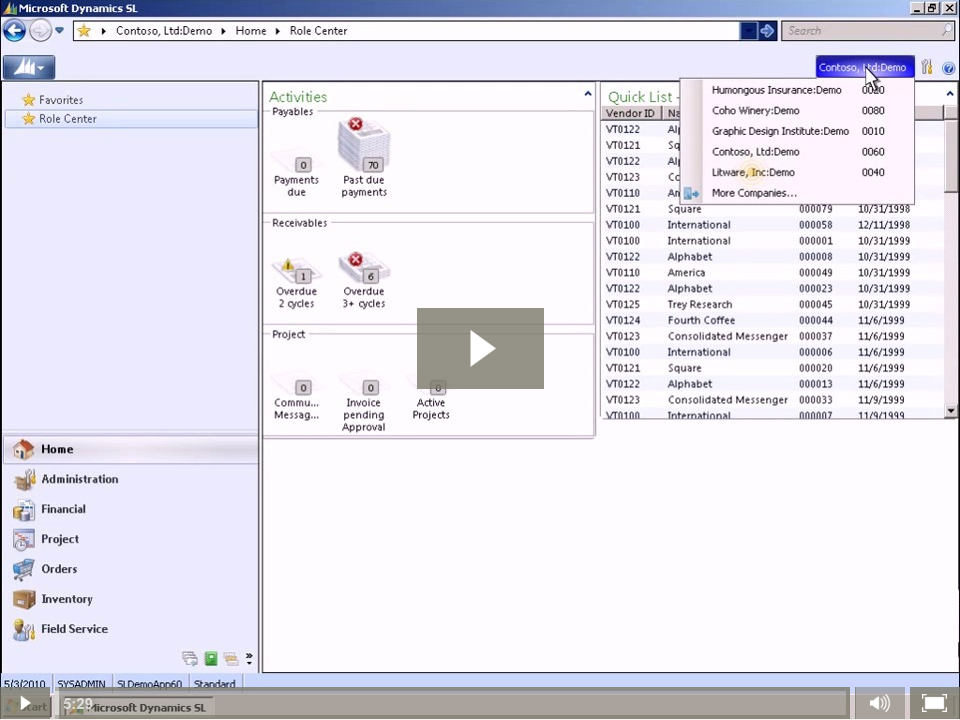The width and height of the screenshot is (960, 720).
Task: Collapse the Activities panel
Action: click(588, 94)
